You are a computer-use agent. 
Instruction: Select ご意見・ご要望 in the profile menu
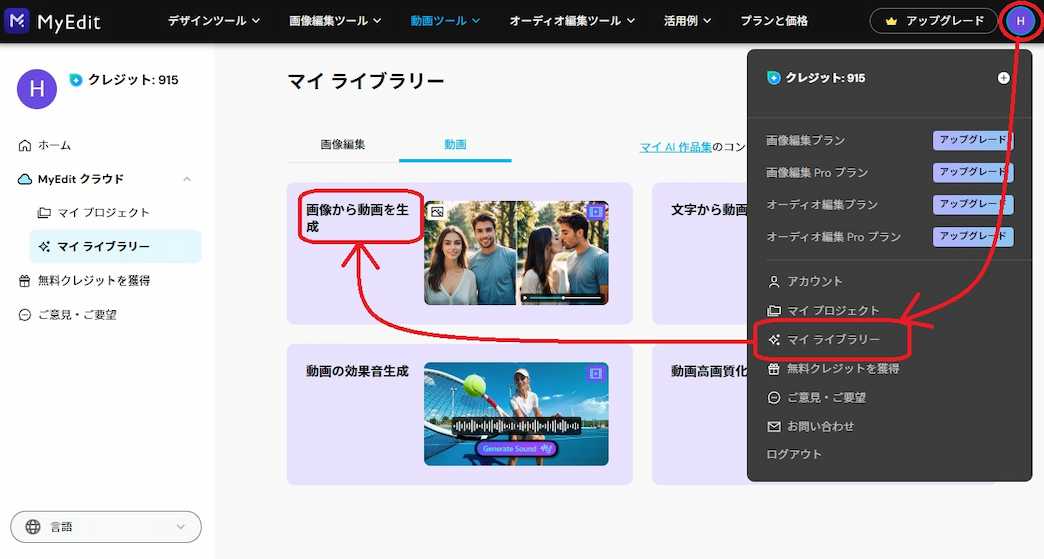click(826, 398)
